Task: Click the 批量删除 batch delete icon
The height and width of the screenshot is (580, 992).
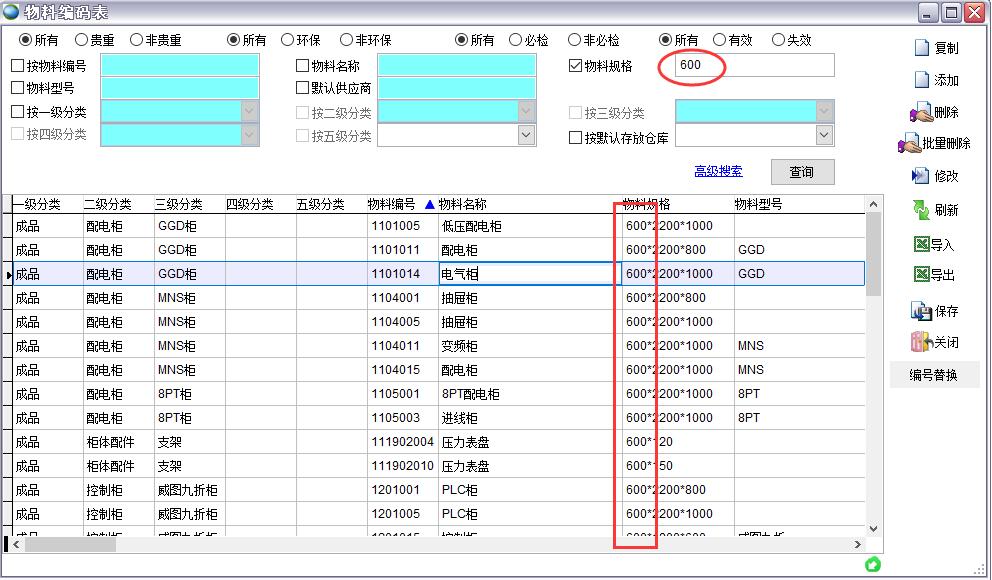Action: (x=910, y=144)
